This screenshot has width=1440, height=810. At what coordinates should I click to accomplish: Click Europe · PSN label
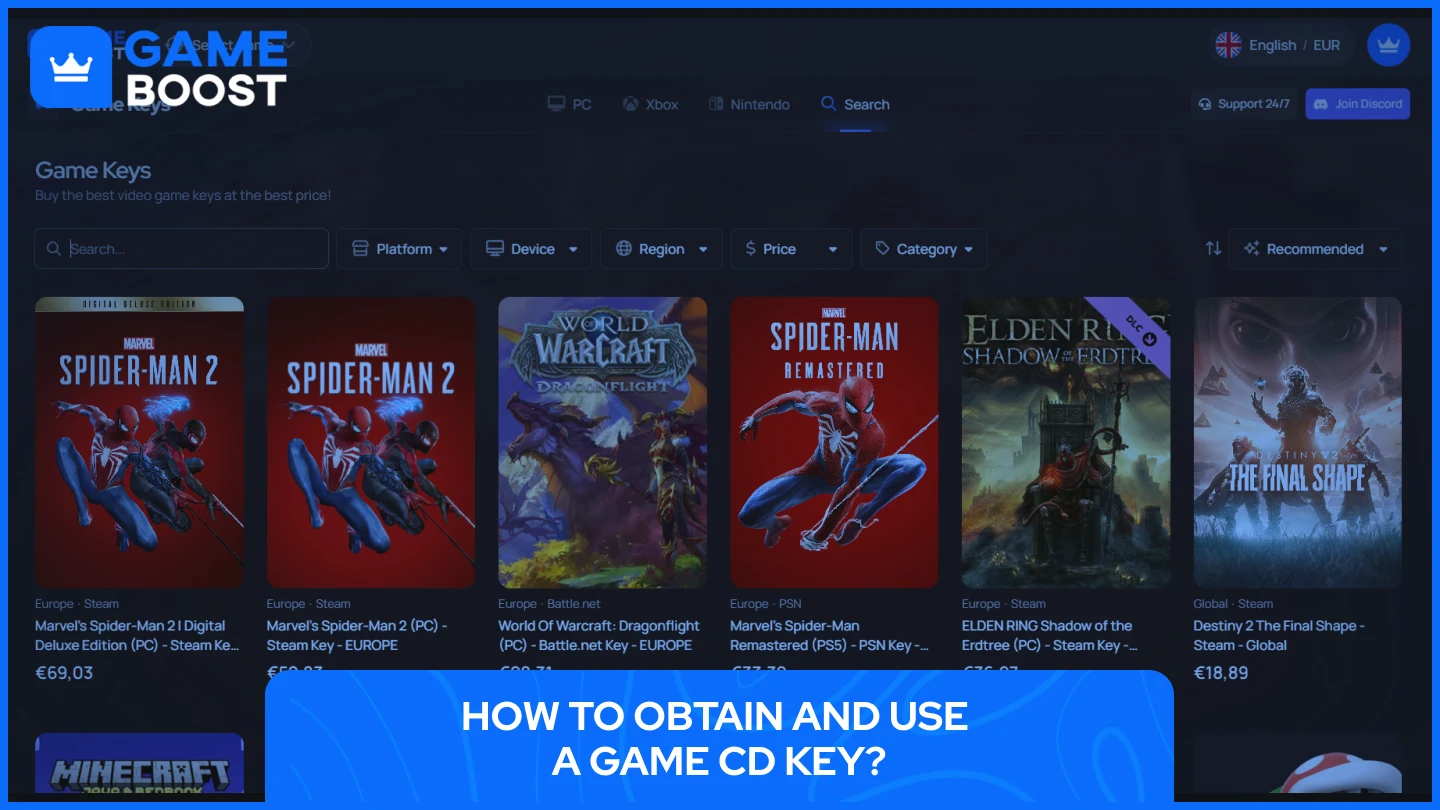[x=766, y=604]
